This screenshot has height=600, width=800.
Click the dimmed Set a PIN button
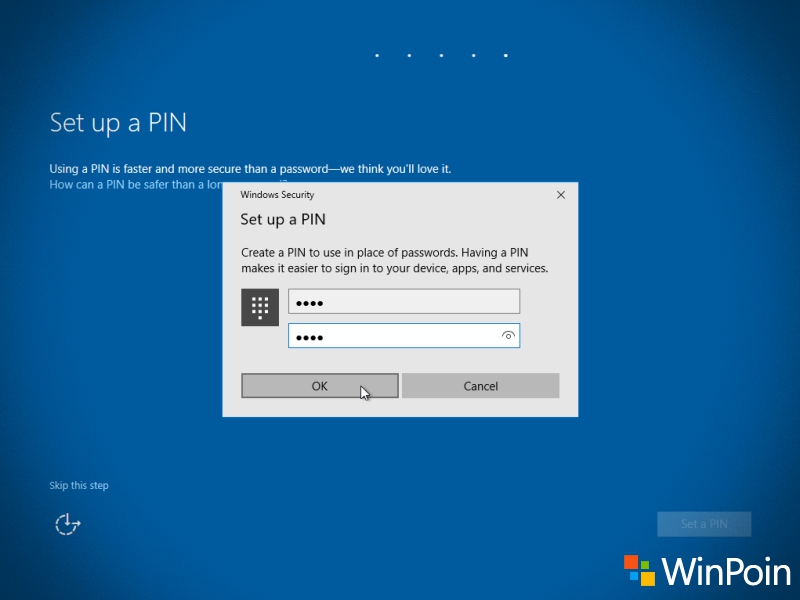point(704,524)
